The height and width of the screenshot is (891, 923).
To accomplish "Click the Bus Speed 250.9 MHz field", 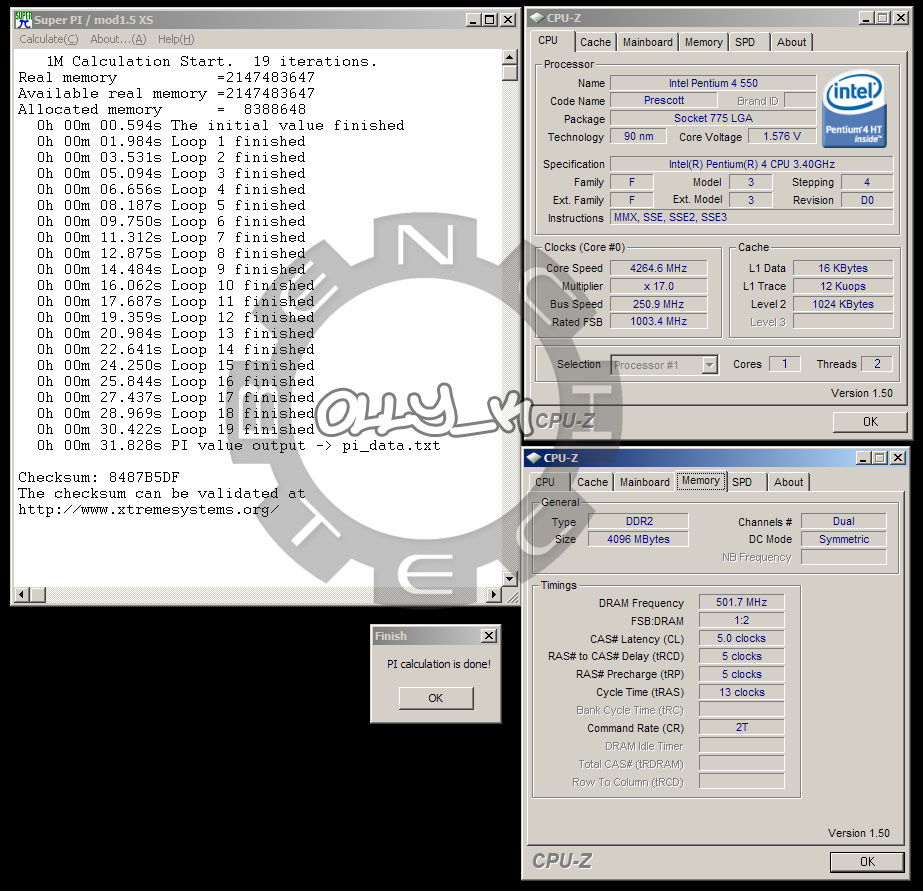I will [x=658, y=304].
